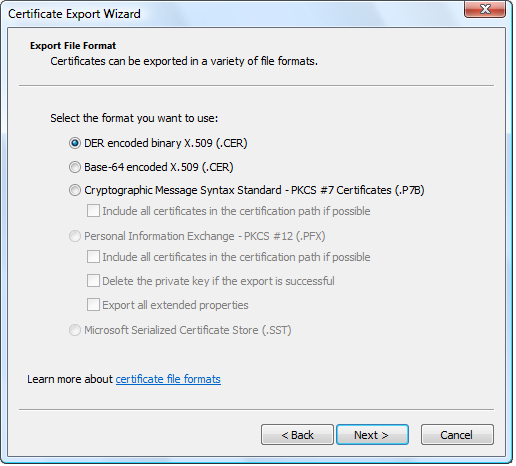516x466 pixels.
Task: Select Microsoft Serialized Certificate Store (.SST)
Action: click(75, 330)
